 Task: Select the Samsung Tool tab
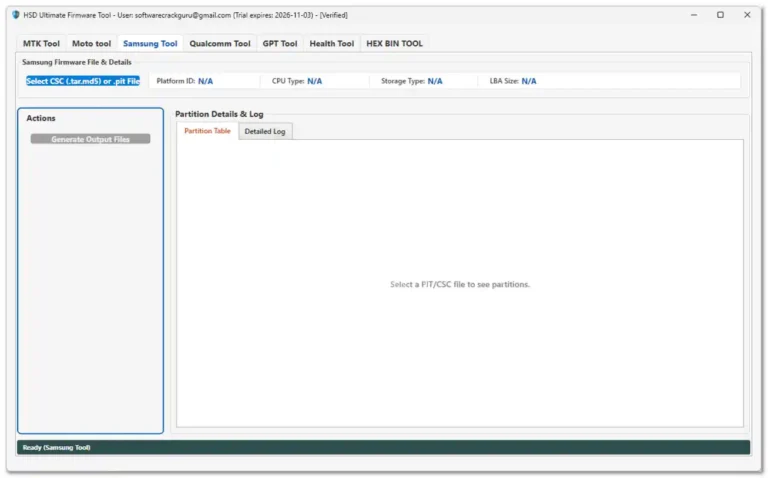tap(150, 44)
